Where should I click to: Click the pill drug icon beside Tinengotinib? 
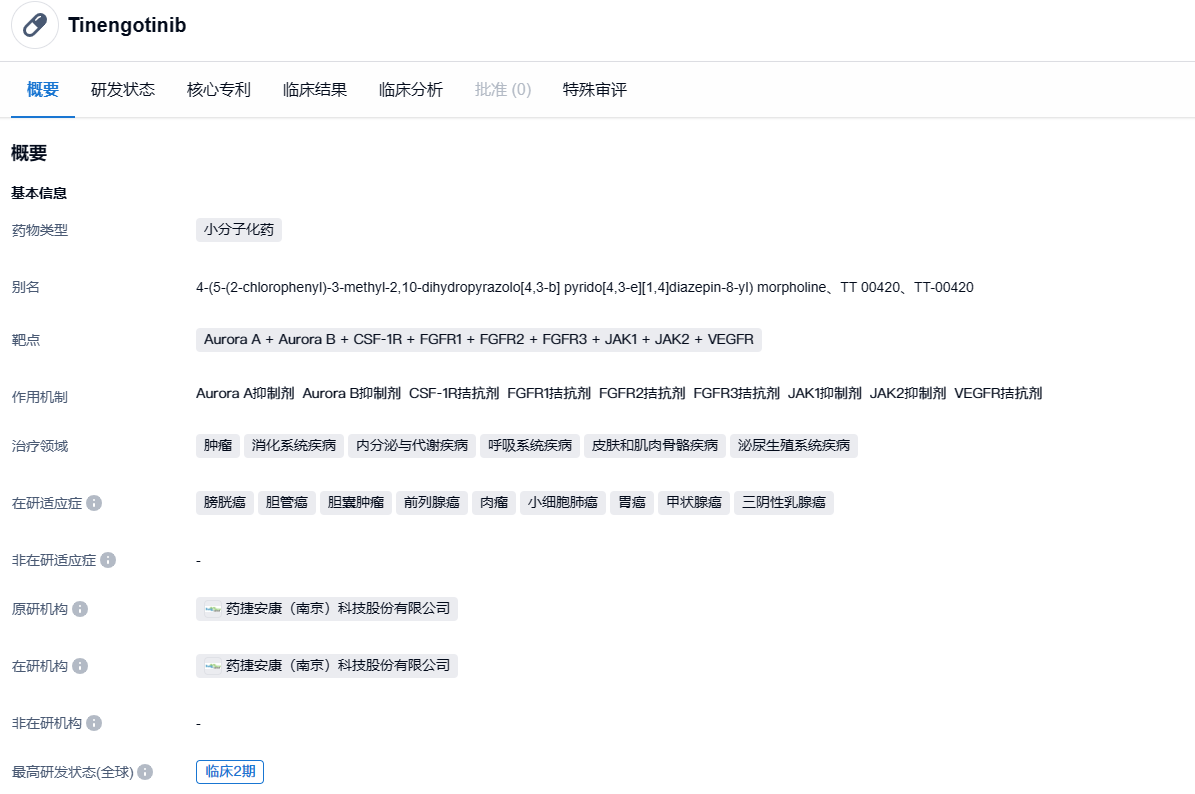pos(35,25)
